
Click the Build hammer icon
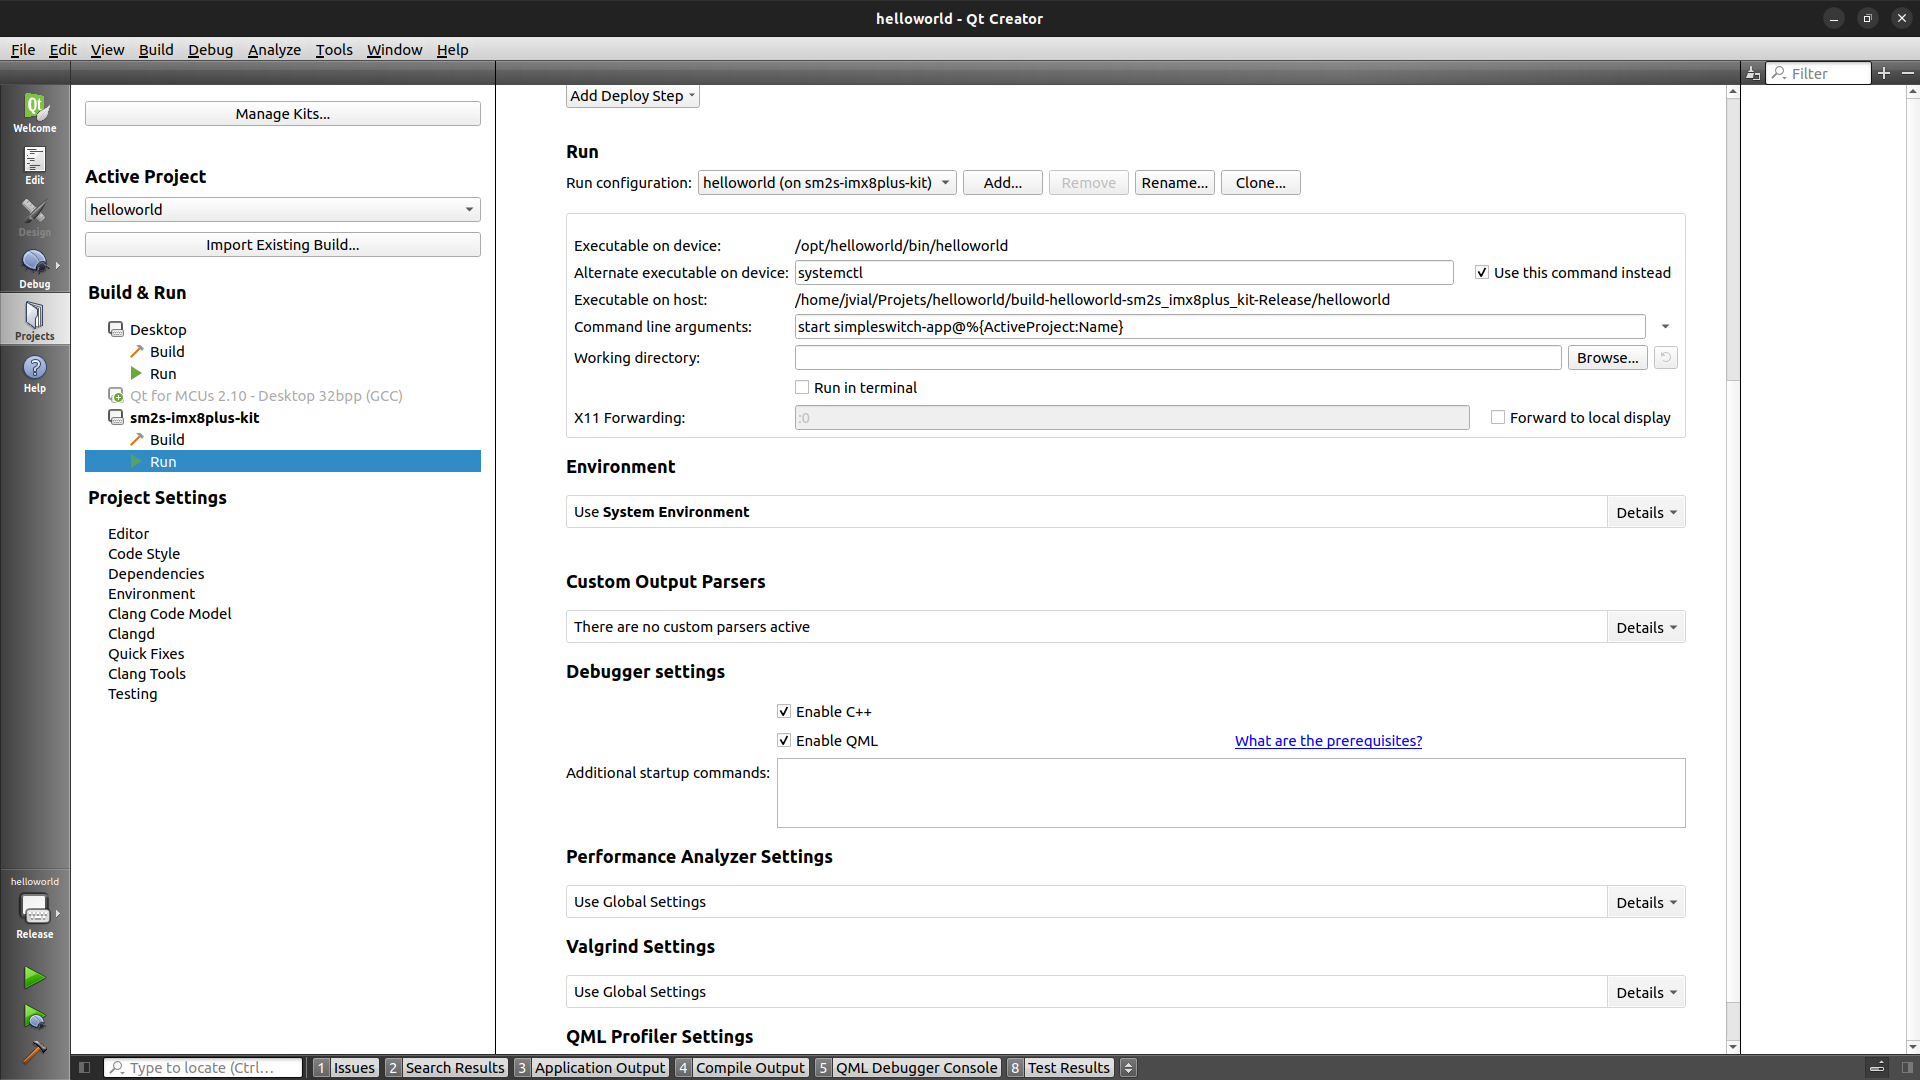click(x=34, y=1053)
